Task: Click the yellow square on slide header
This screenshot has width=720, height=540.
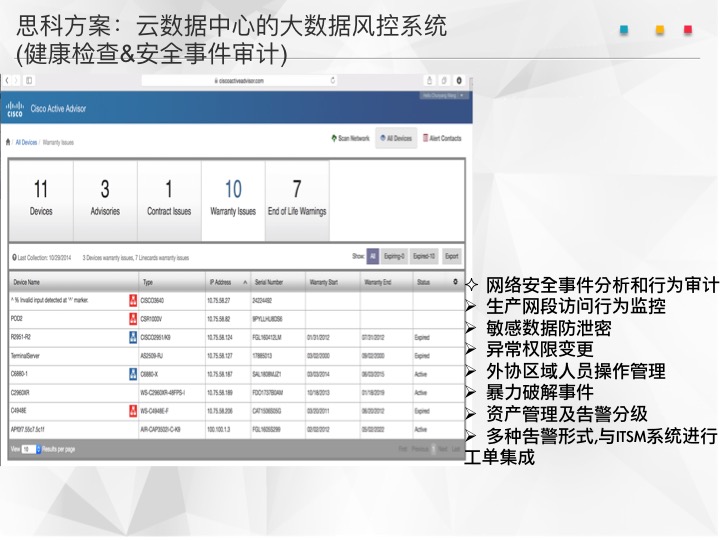Action: click(660, 30)
